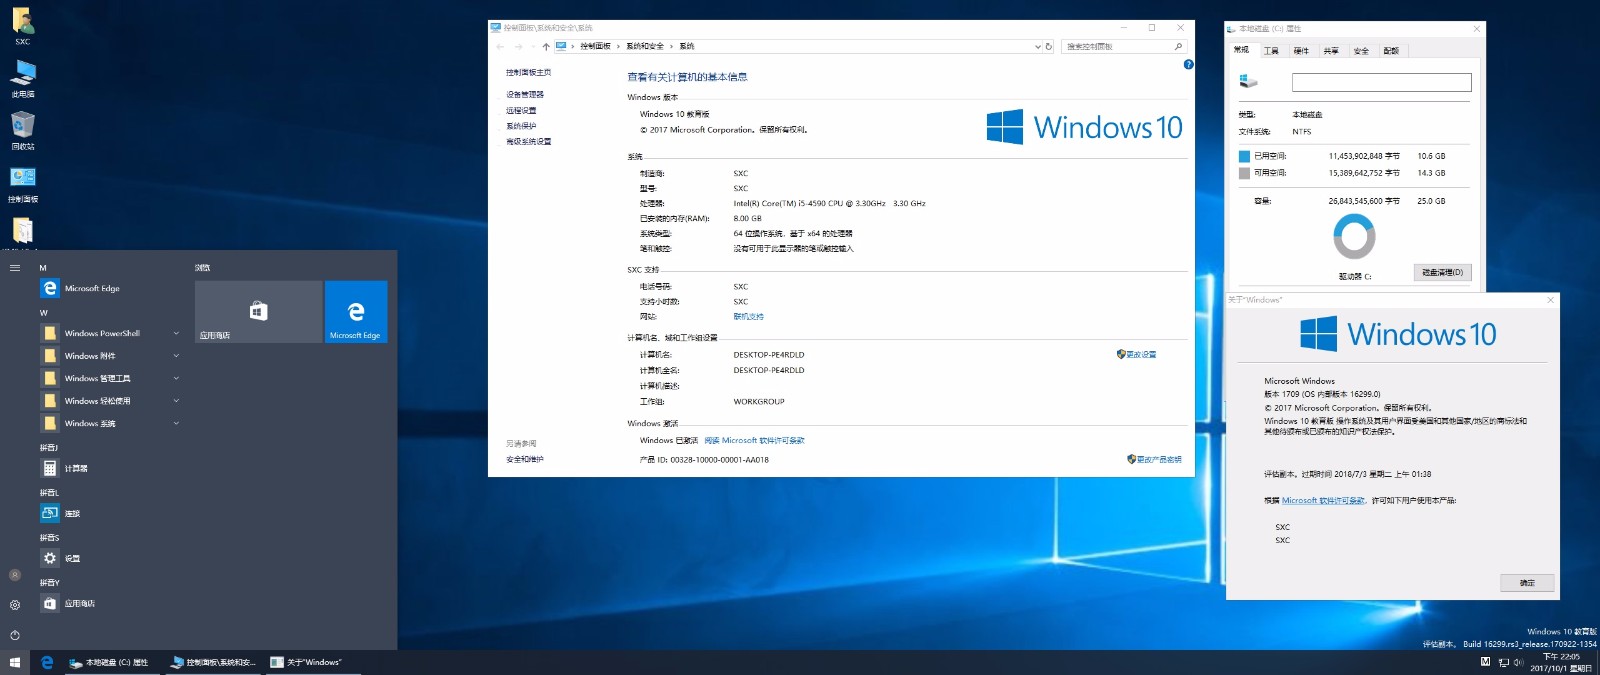Click the Microsoft Edge tile in Start

coord(356,312)
